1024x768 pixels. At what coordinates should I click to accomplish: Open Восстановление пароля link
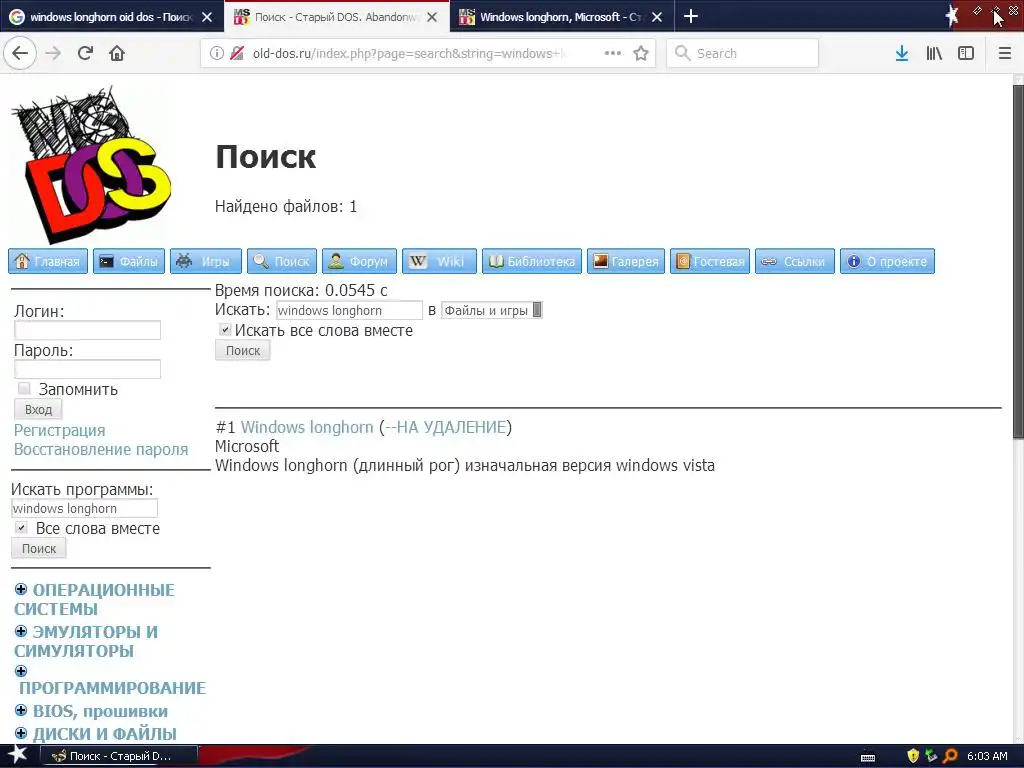(x=101, y=449)
